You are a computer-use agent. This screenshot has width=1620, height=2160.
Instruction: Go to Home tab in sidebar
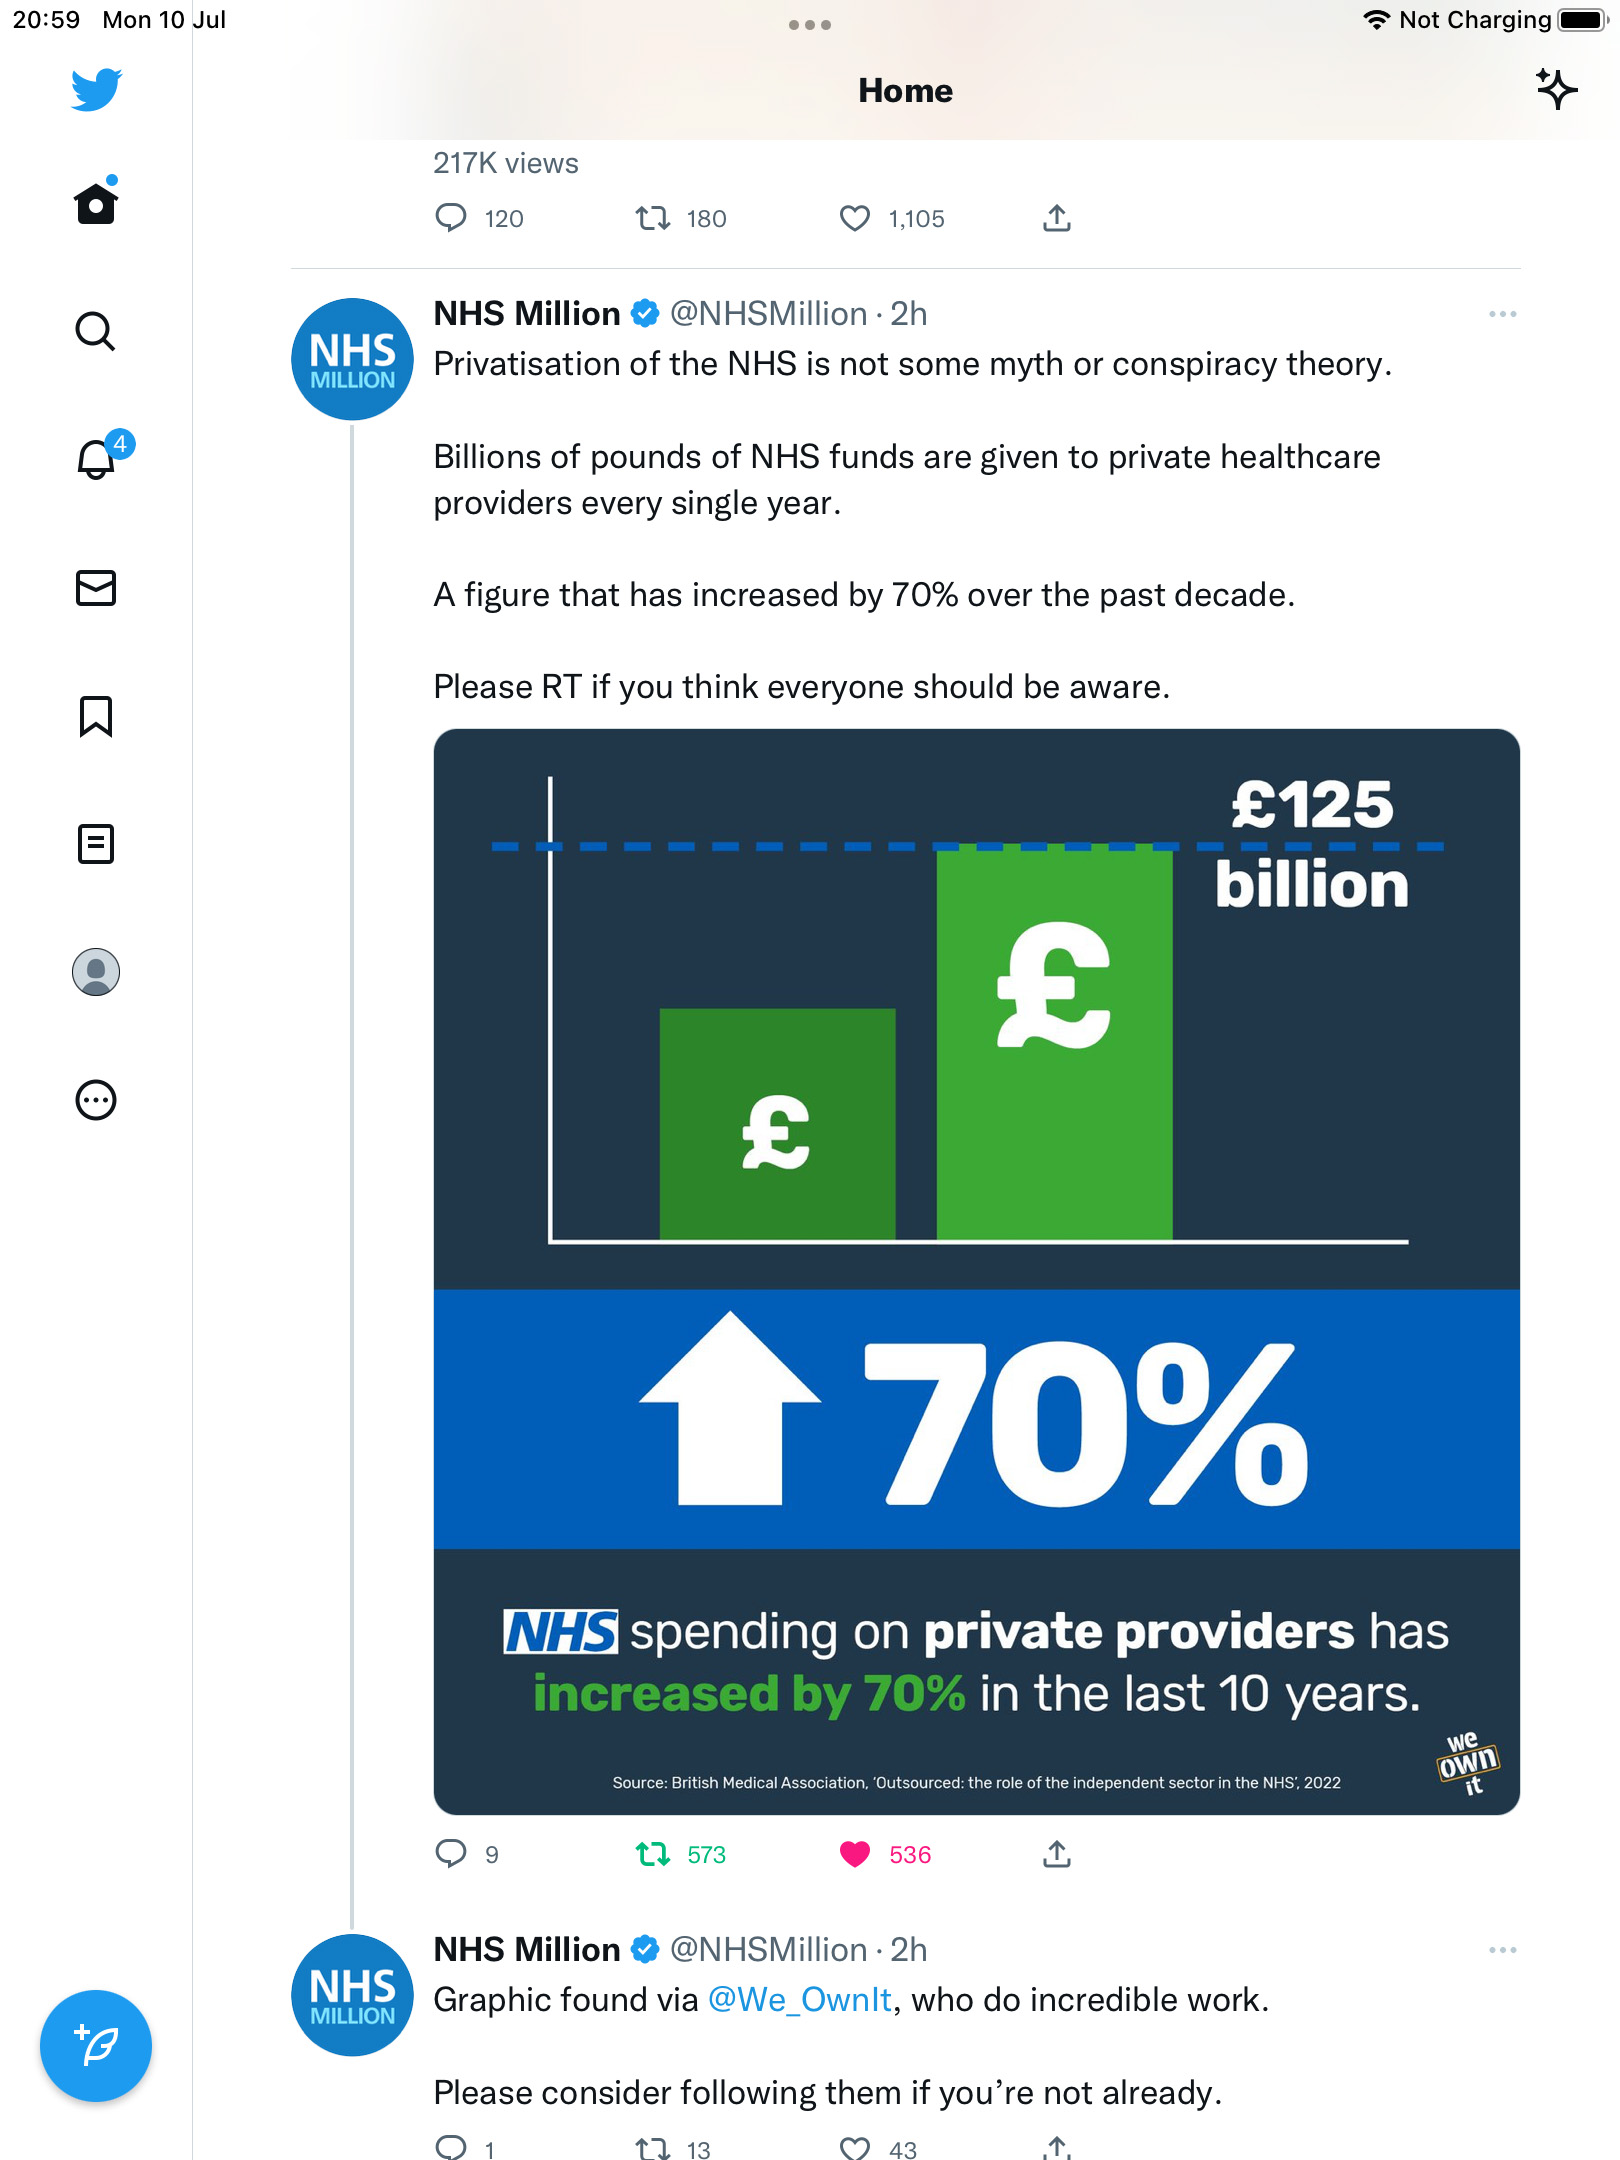coord(95,201)
